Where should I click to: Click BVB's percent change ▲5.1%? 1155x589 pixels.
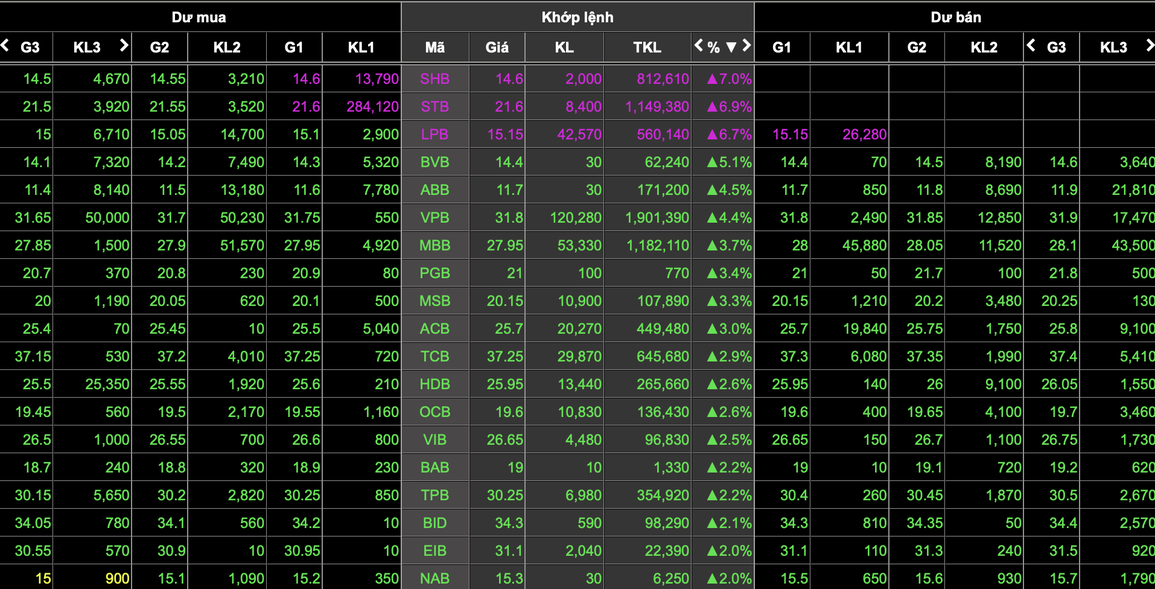tap(729, 162)
